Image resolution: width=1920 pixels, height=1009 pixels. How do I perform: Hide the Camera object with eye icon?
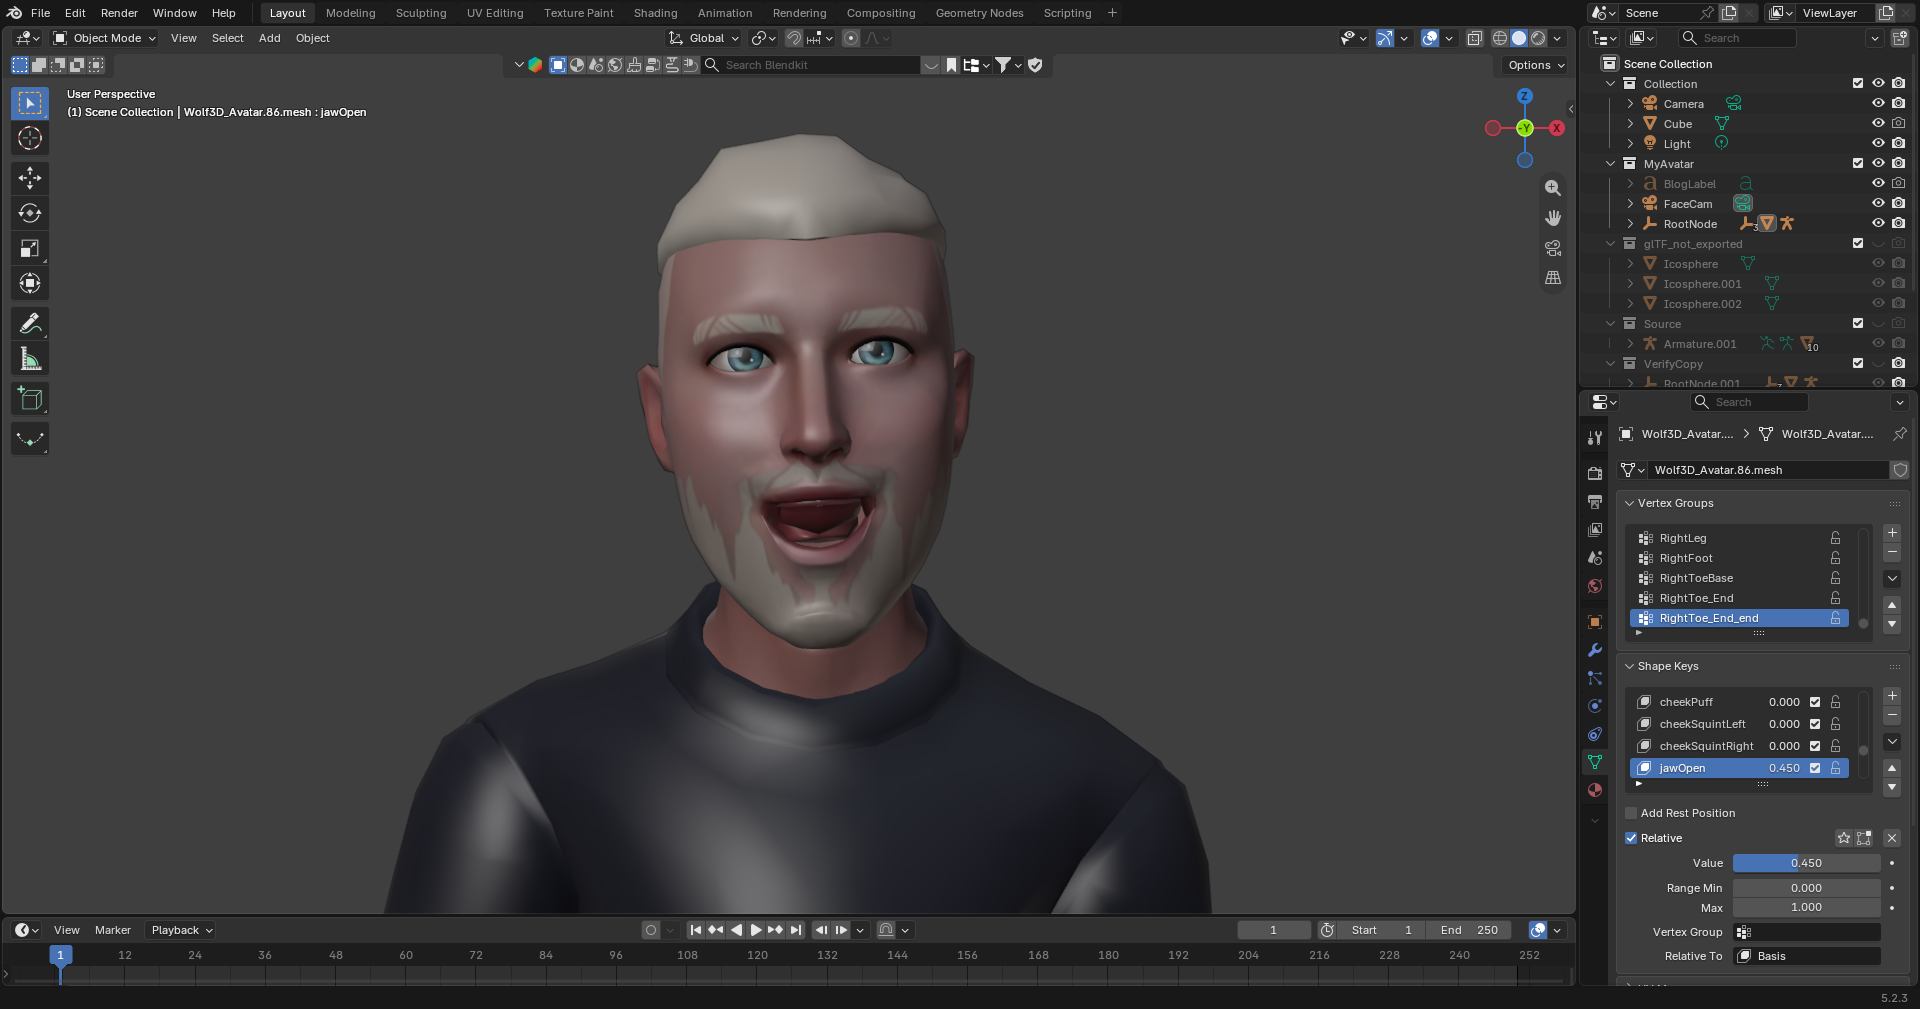tap(1878, 104)
